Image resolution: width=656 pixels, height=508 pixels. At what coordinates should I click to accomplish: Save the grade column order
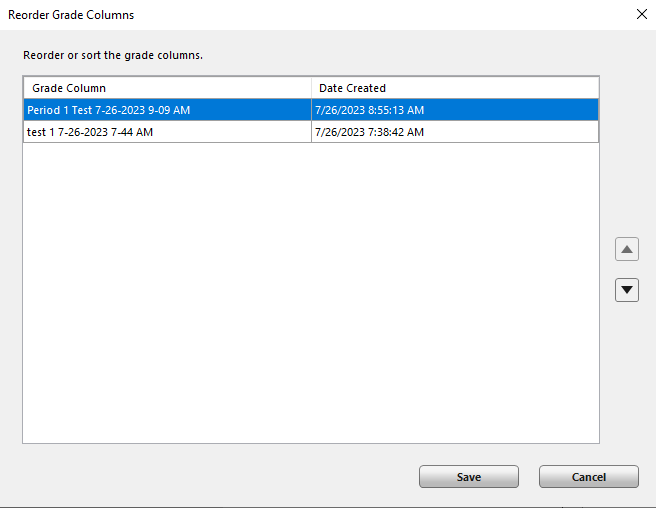(469, 477)
